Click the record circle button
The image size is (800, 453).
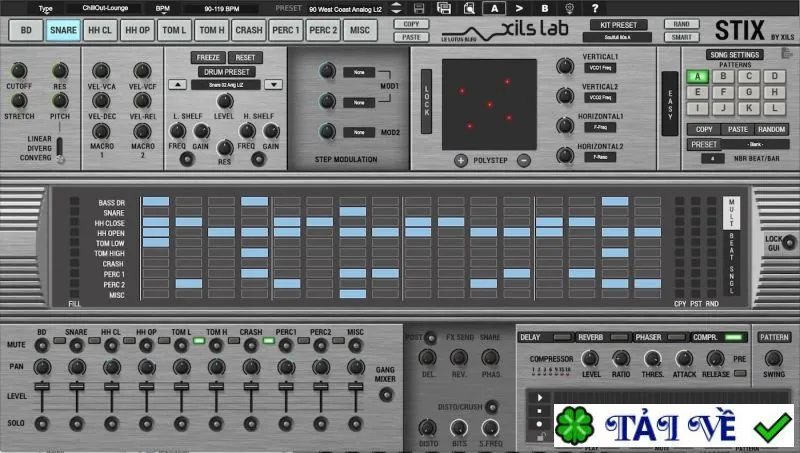[x=540, y=424]
